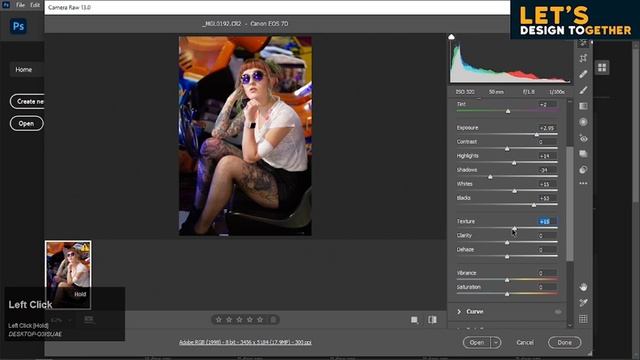Click the Vibrance slider handle
The width and height of the screenshot is (640, 360).
click(507, 280)
